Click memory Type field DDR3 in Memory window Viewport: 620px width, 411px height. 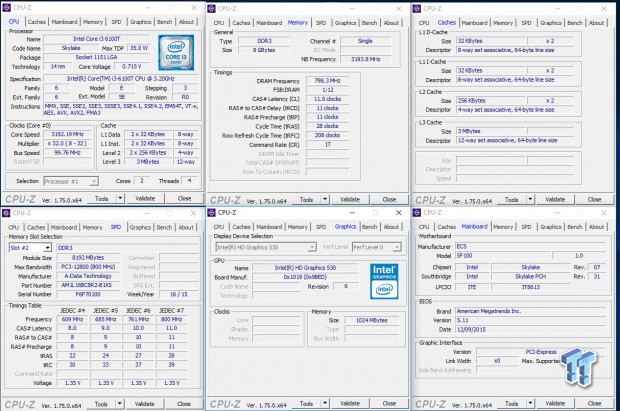coord(264,41)
